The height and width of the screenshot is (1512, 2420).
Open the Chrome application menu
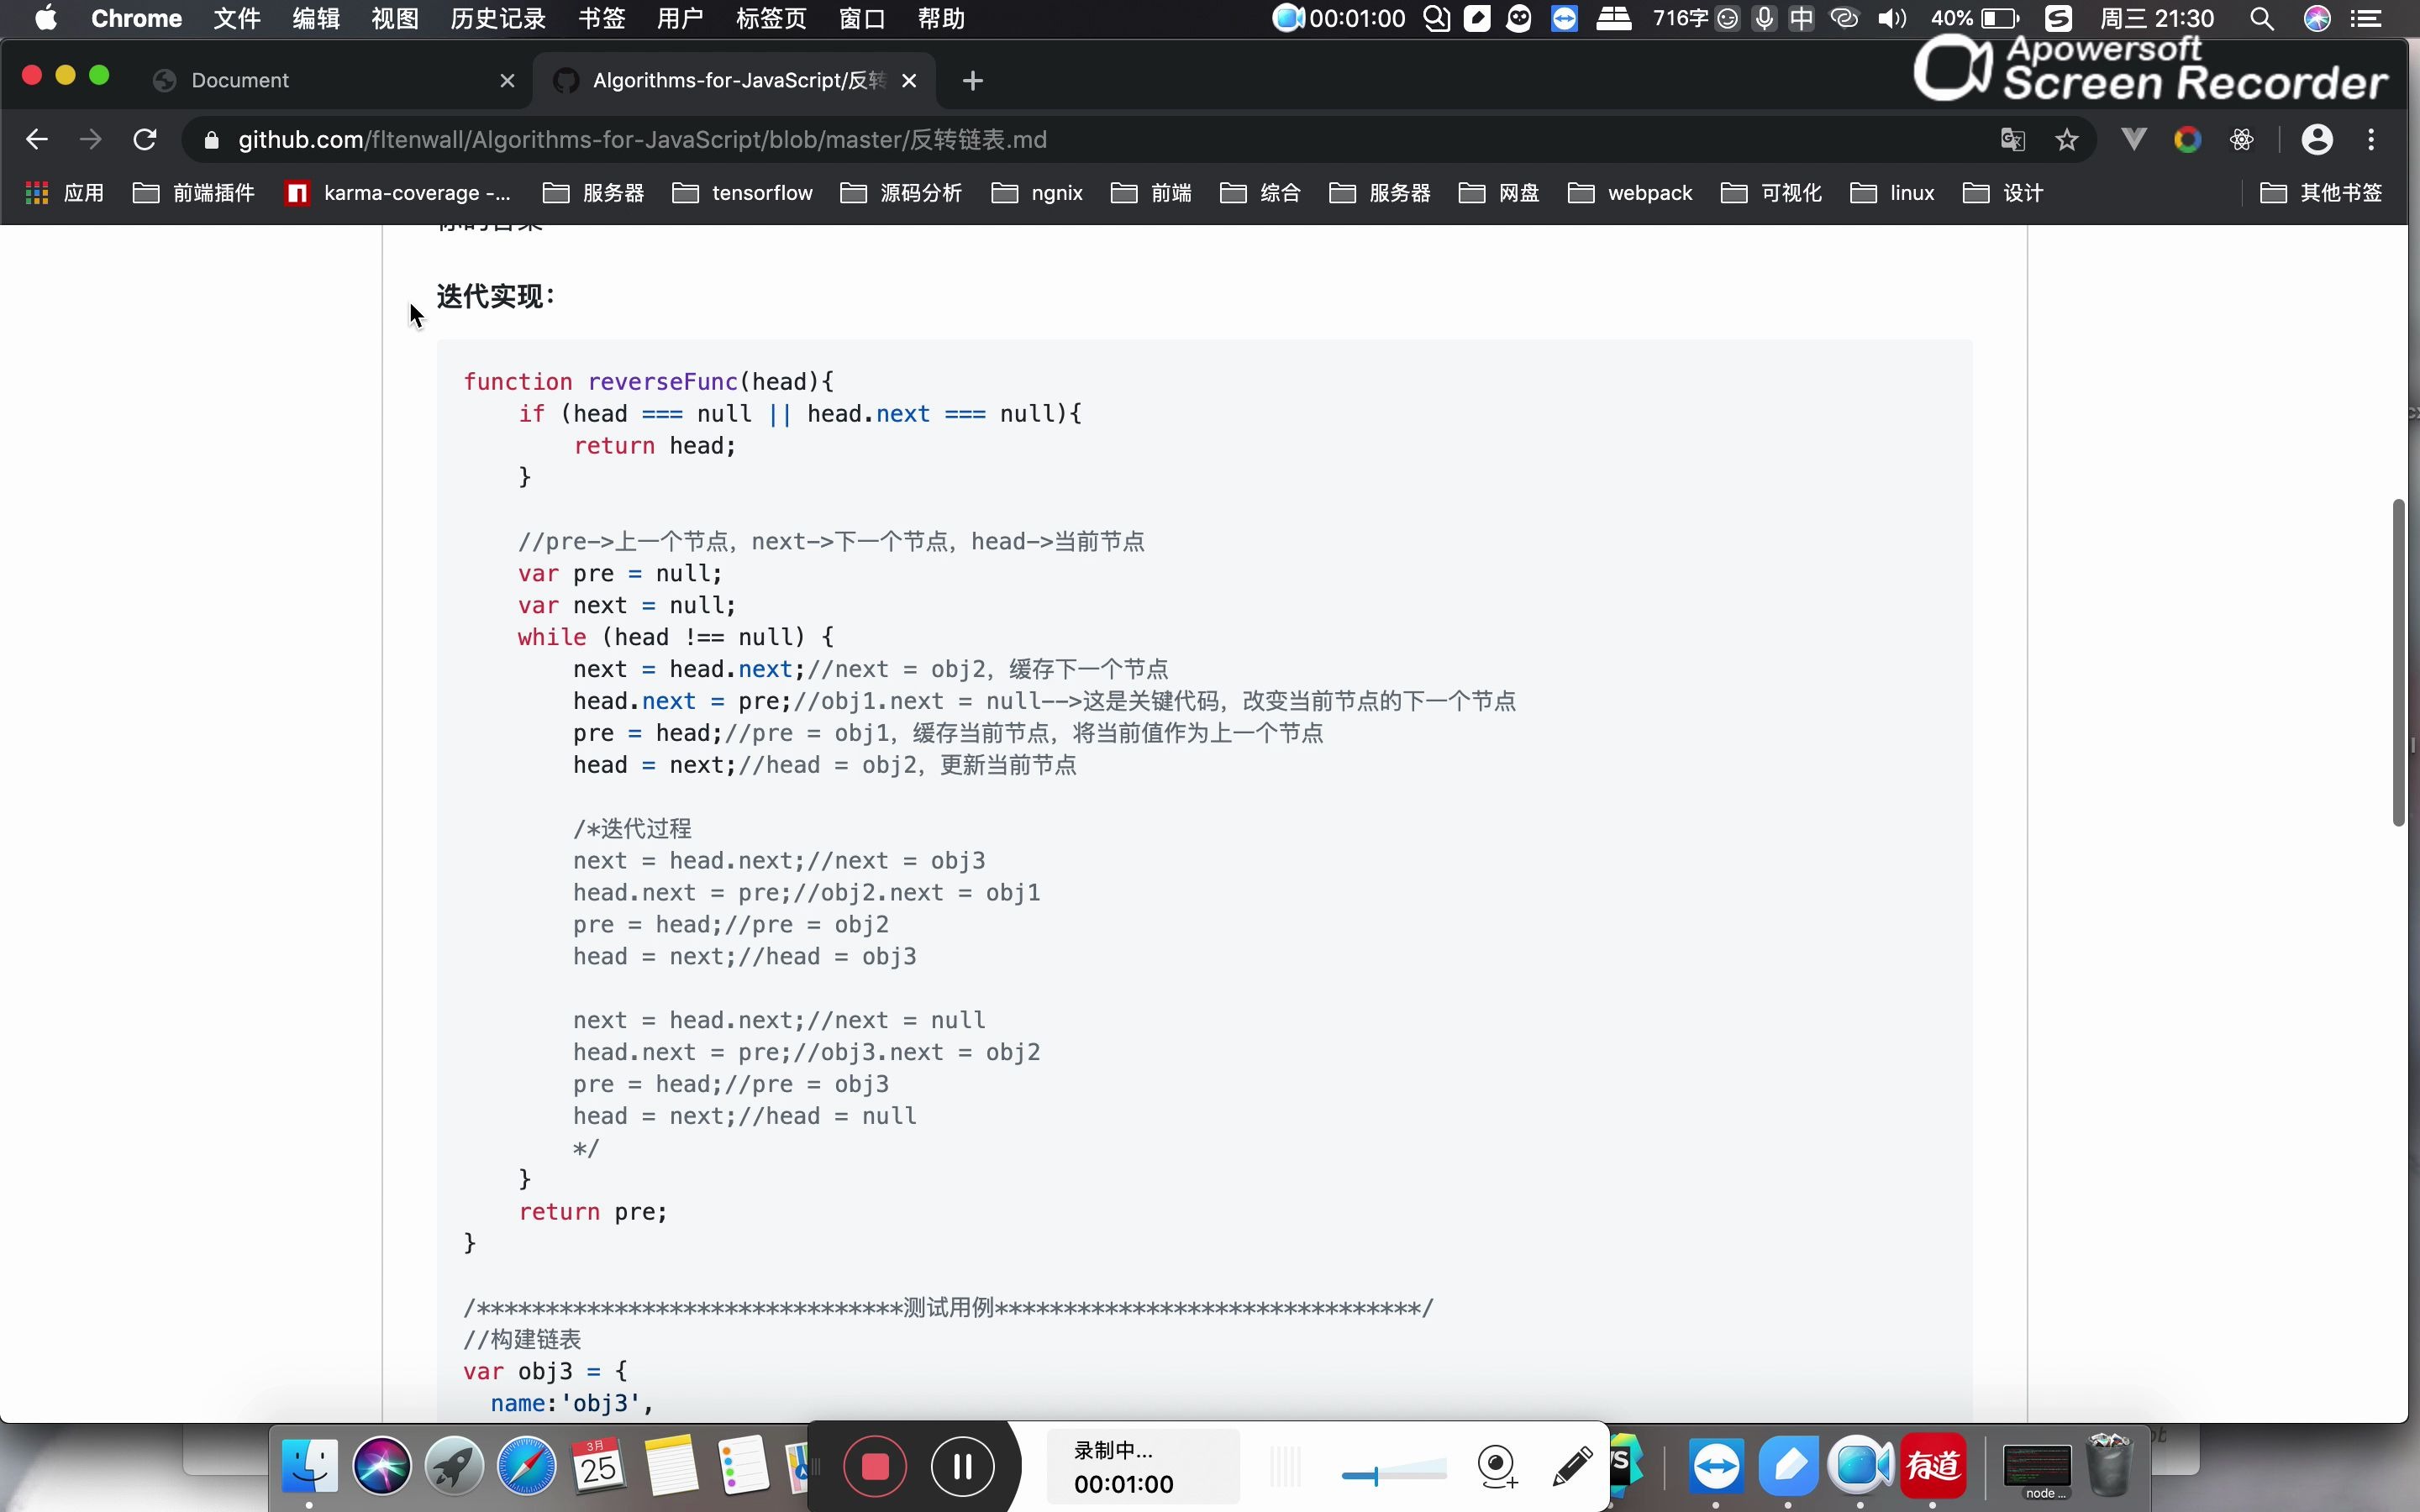point(136,19)
